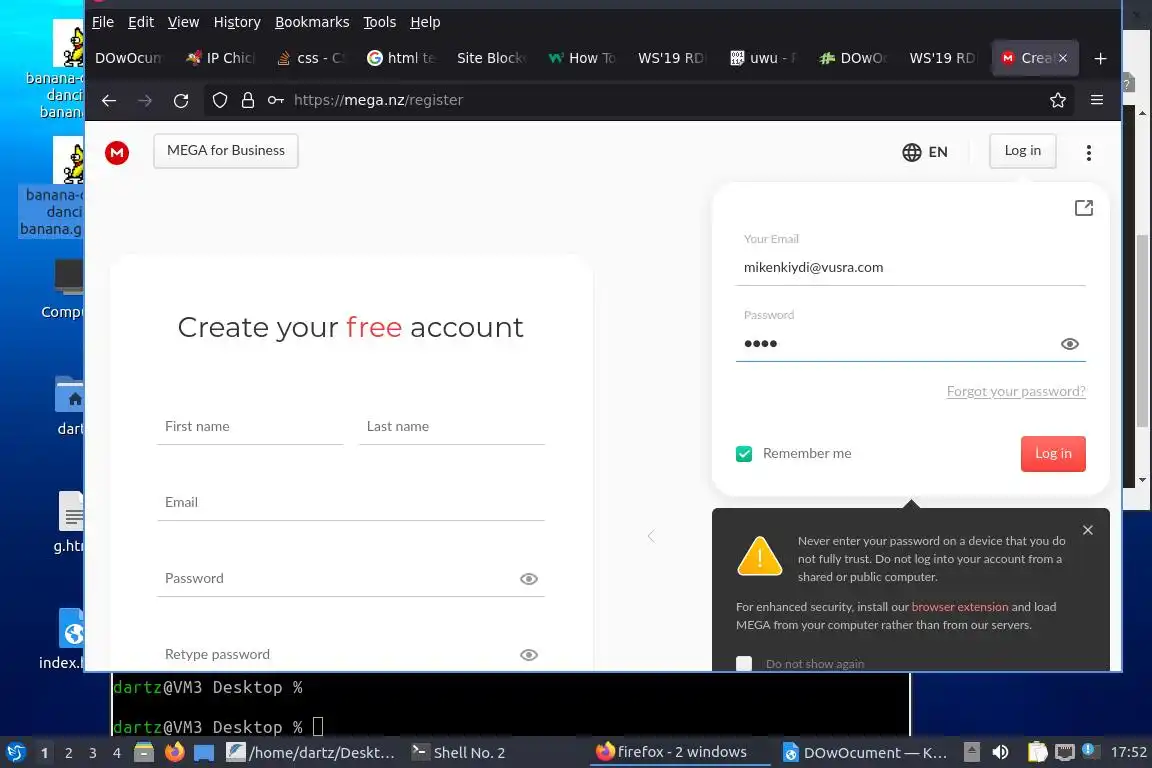
Task: Open the Help menu
Action: point(425,22)
